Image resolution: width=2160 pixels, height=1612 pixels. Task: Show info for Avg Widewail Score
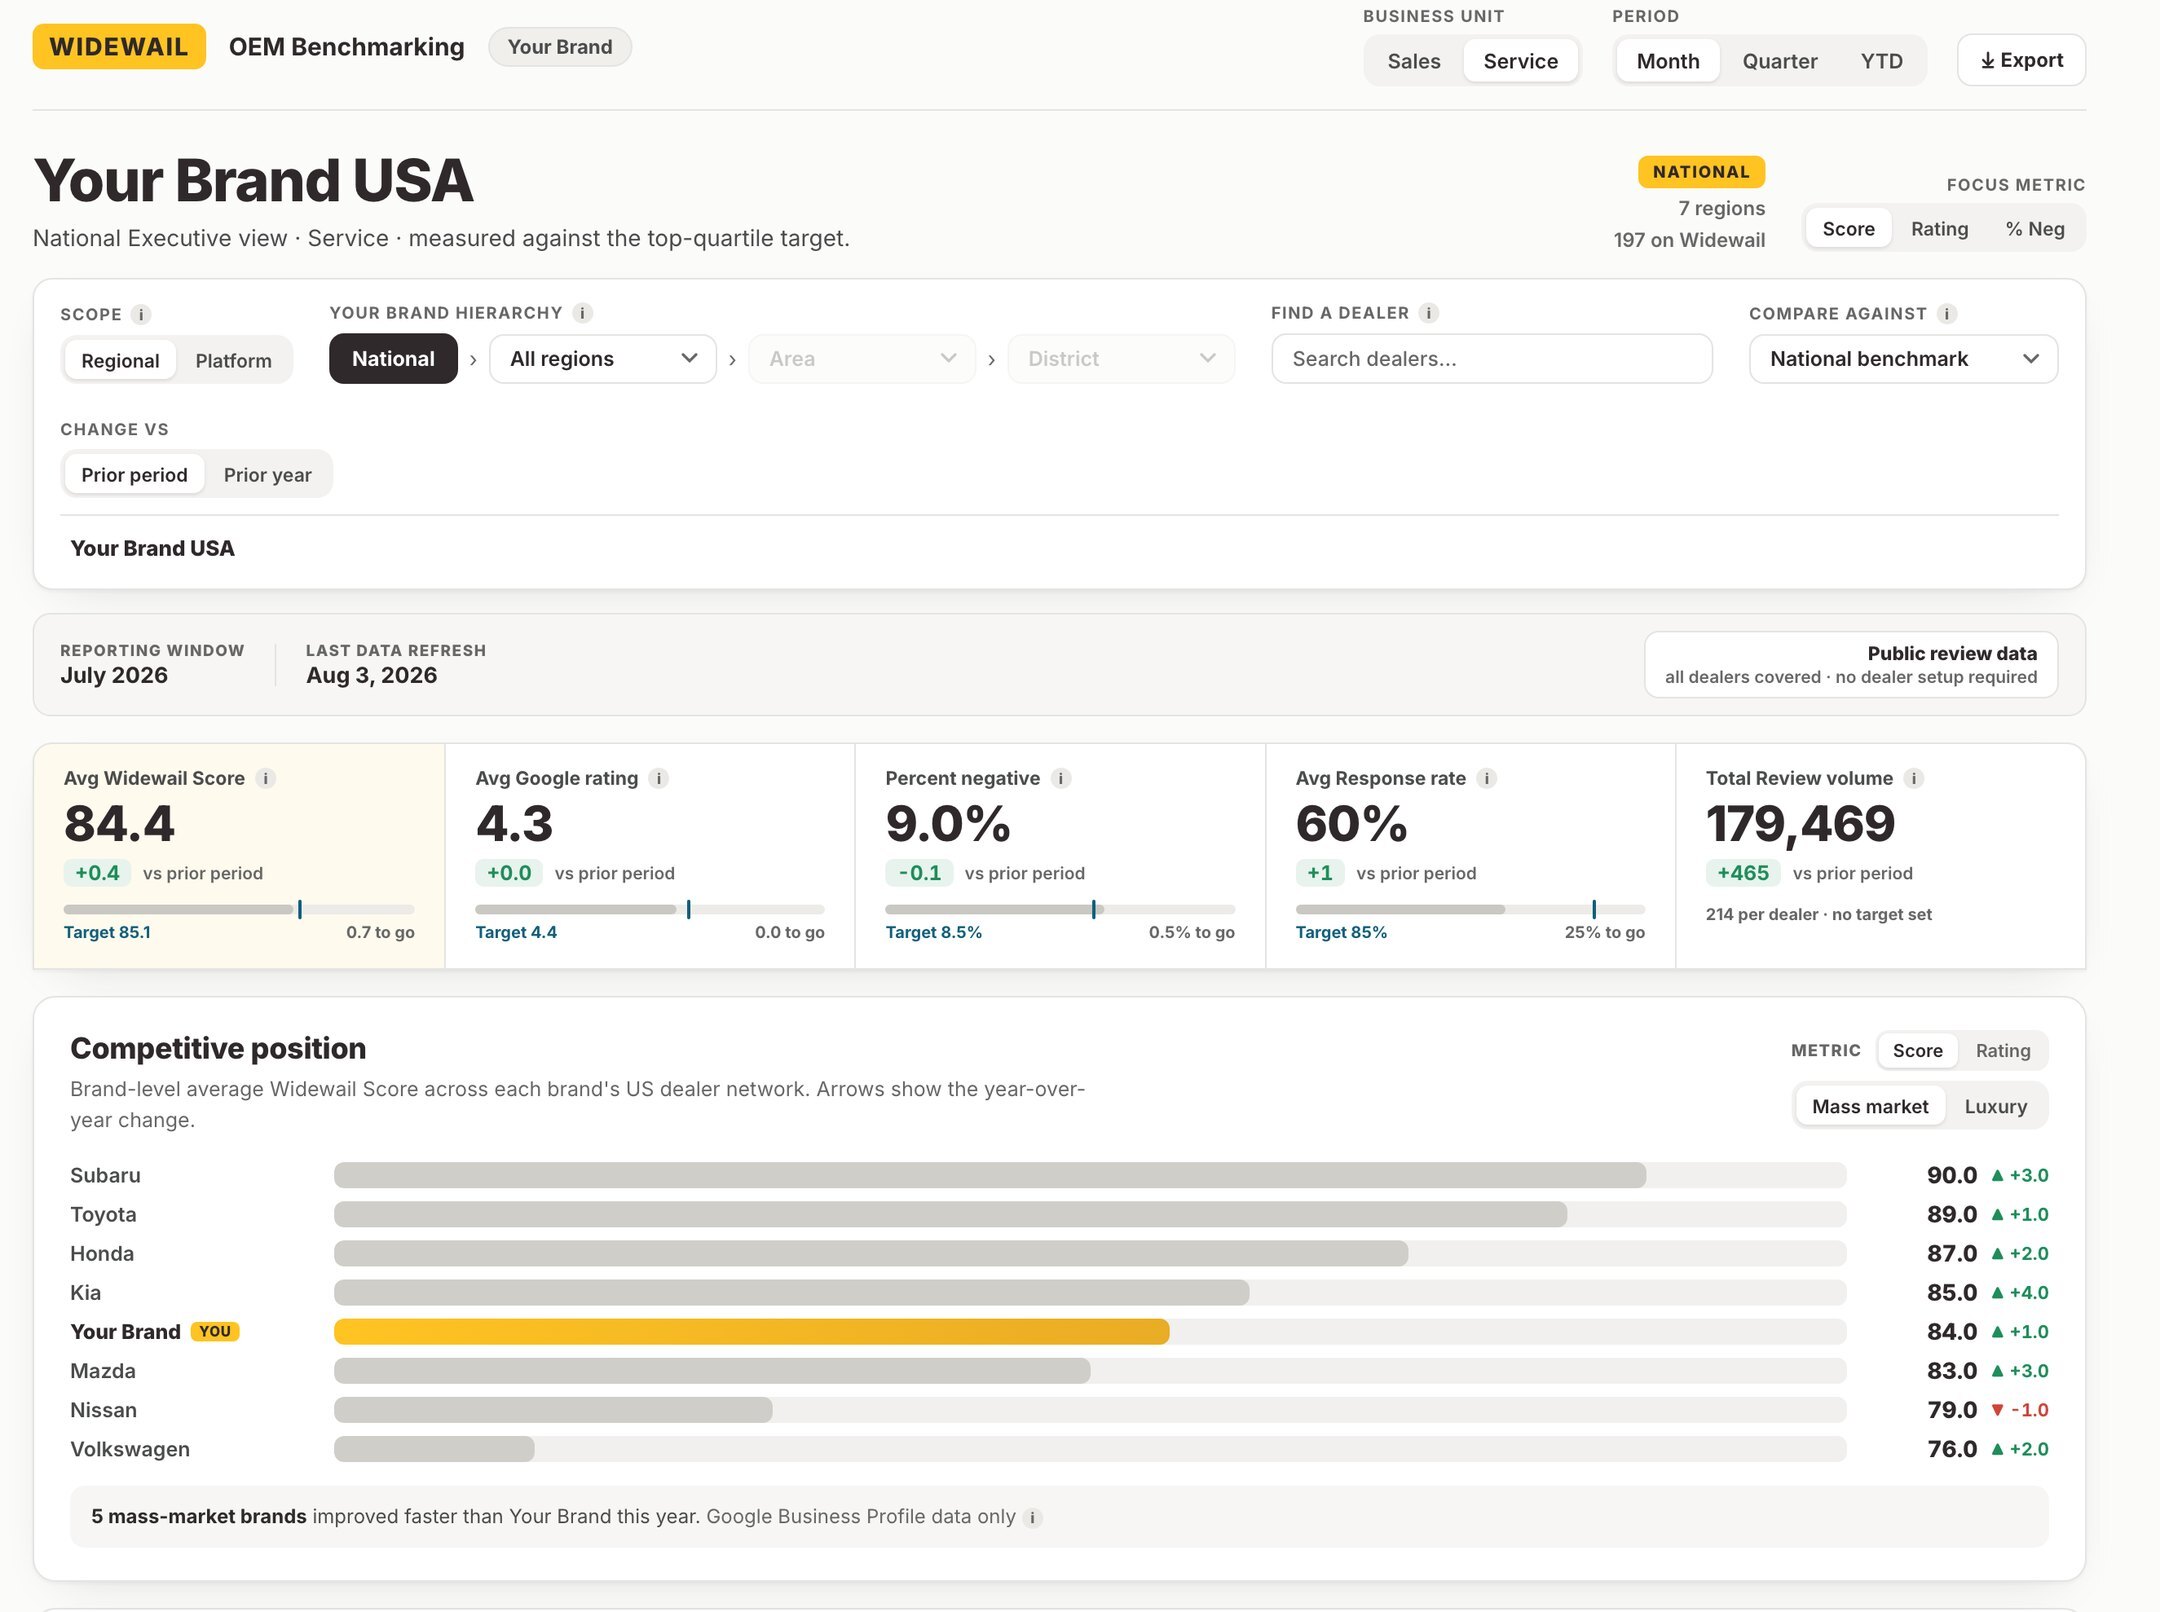click(265, 778)
